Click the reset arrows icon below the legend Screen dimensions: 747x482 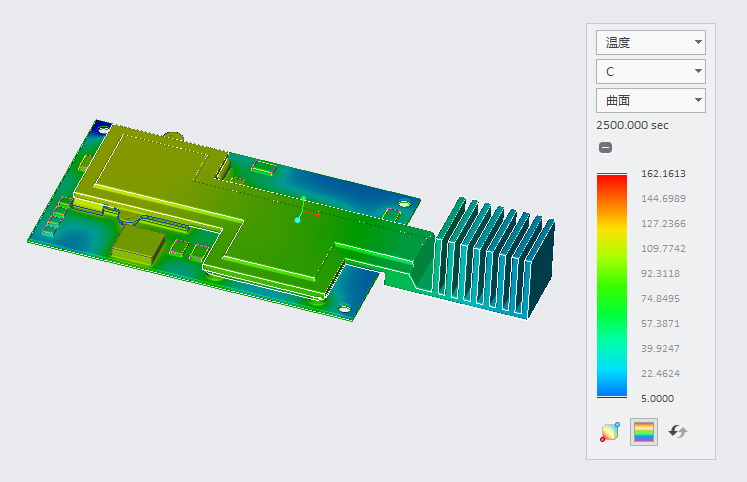click(x=678, y=432)
